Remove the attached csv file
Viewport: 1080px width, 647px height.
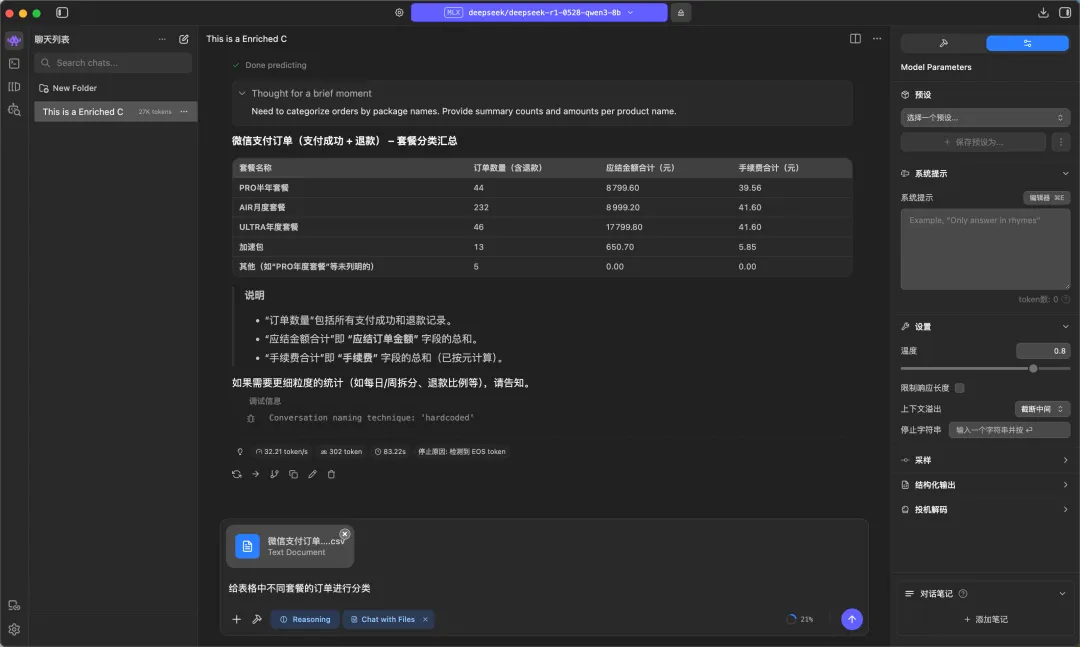pos(344,534)
